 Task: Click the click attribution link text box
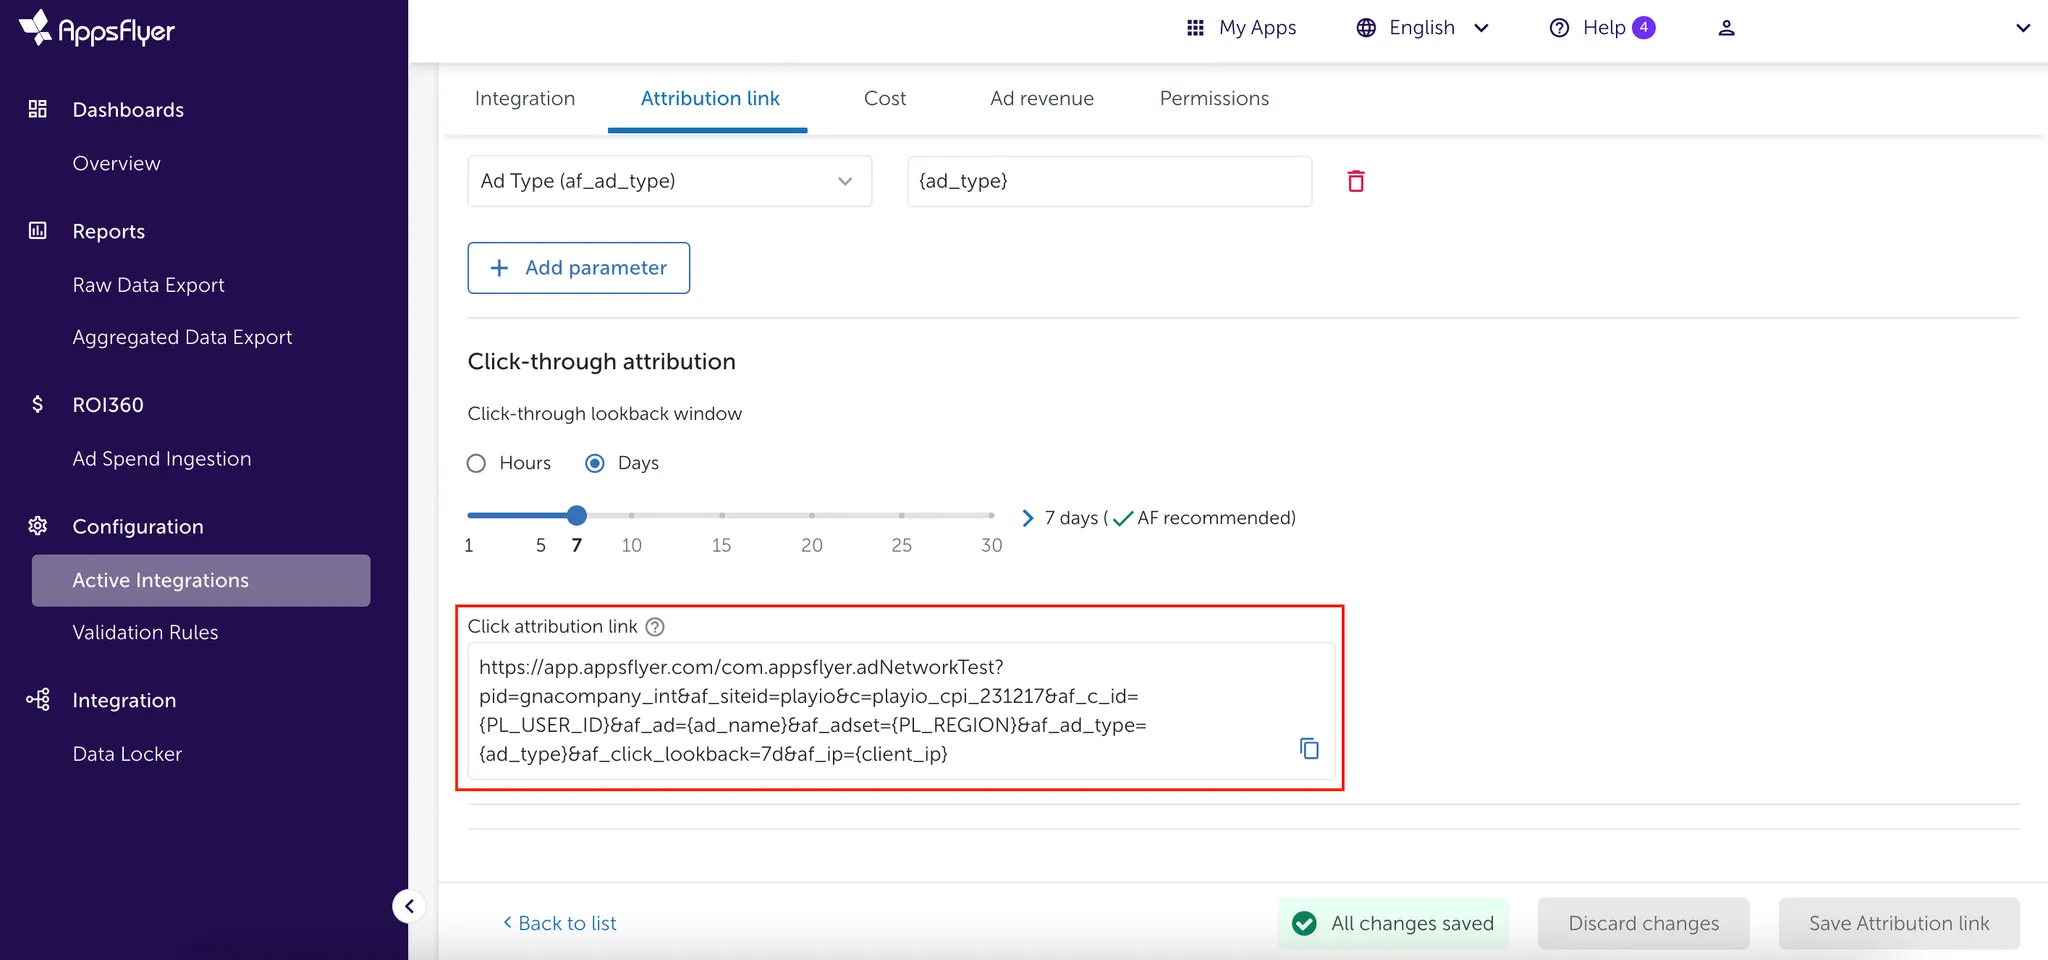click(901, 711)
